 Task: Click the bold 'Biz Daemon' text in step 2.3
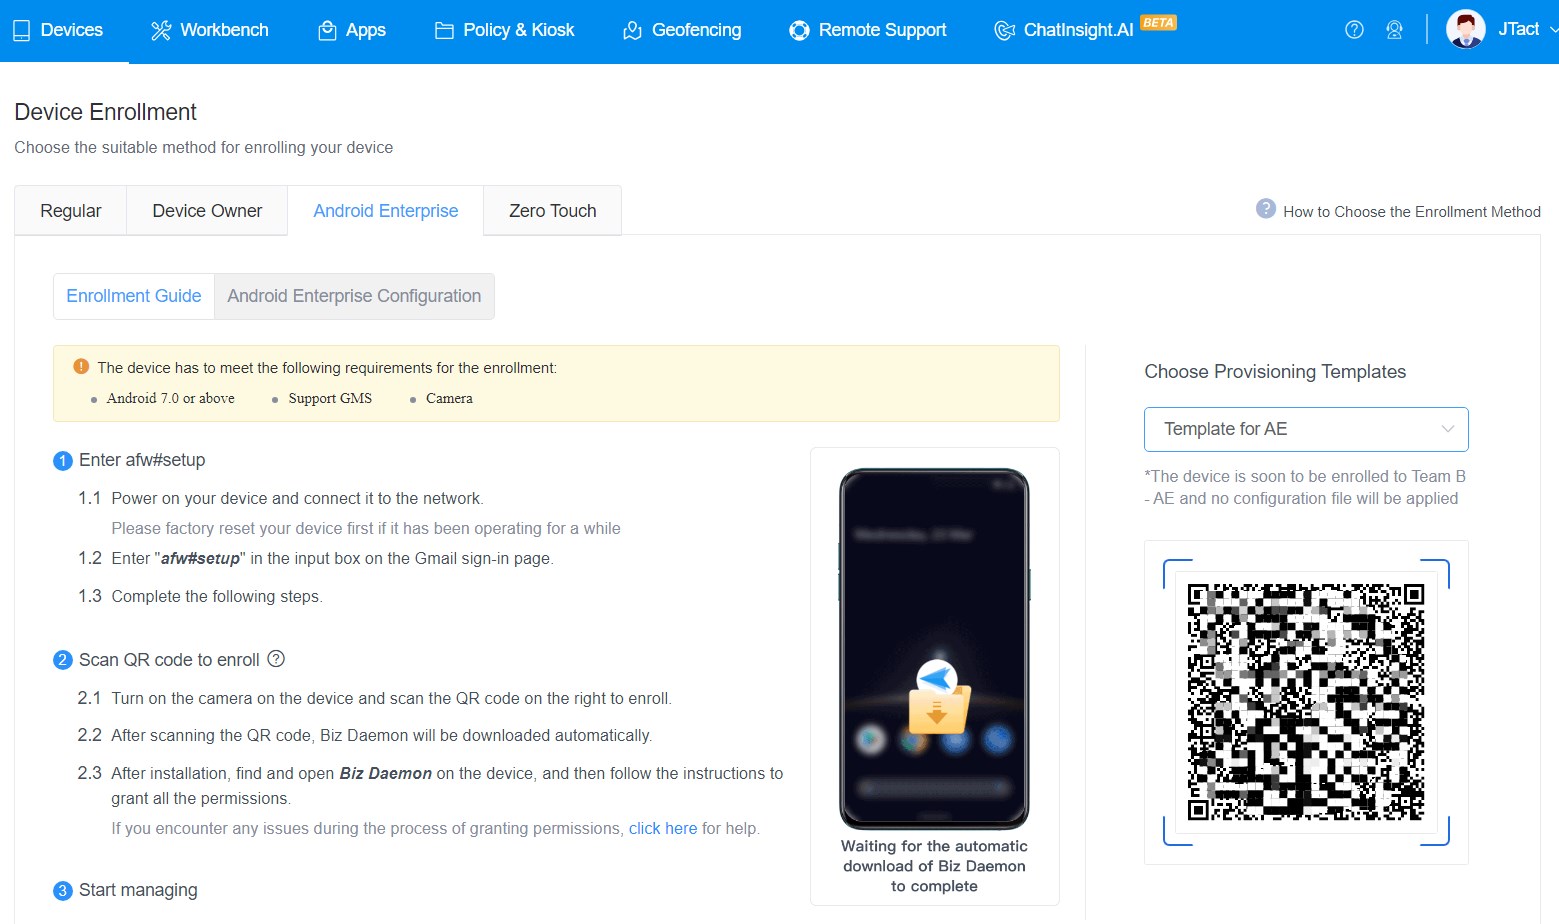386,773
